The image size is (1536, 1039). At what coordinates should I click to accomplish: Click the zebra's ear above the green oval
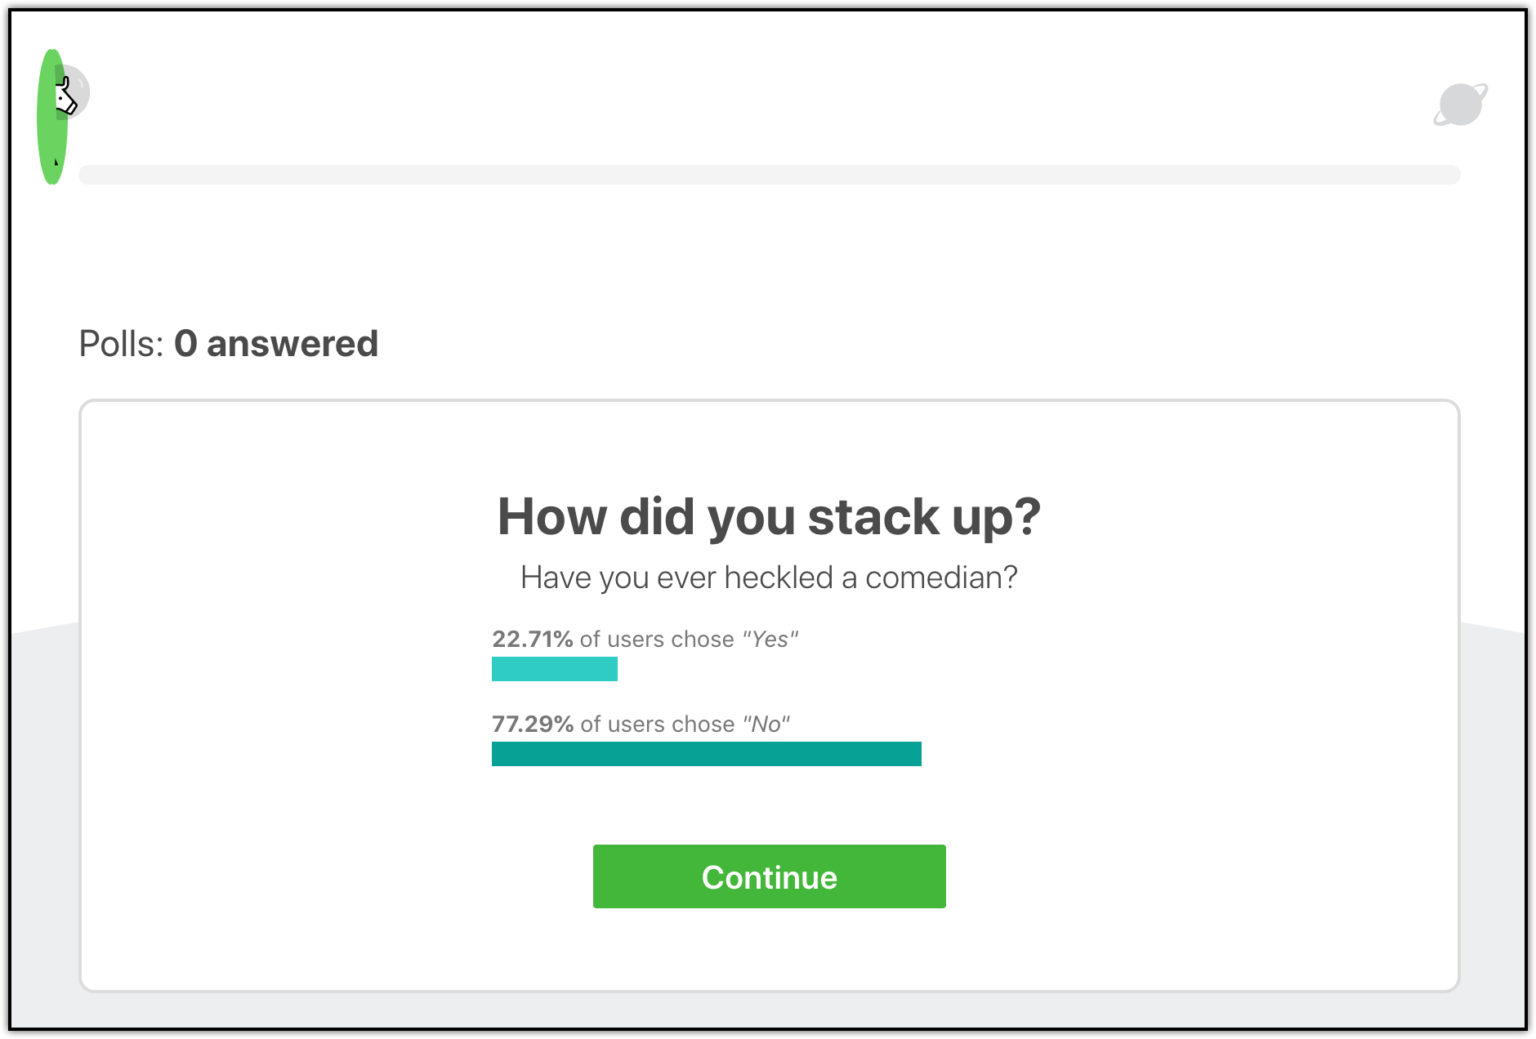pos(64,80)
